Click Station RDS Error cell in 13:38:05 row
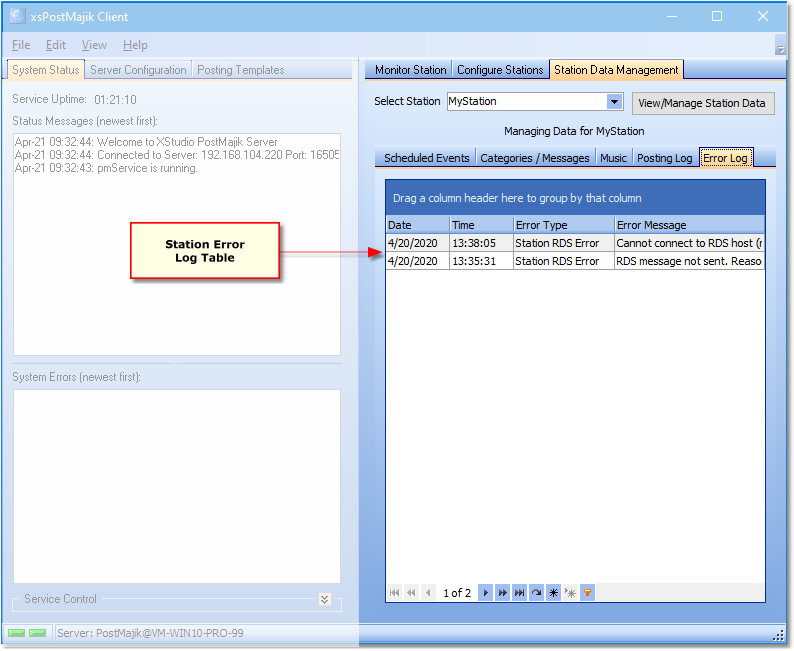794x651 pixels. (564, 243)
